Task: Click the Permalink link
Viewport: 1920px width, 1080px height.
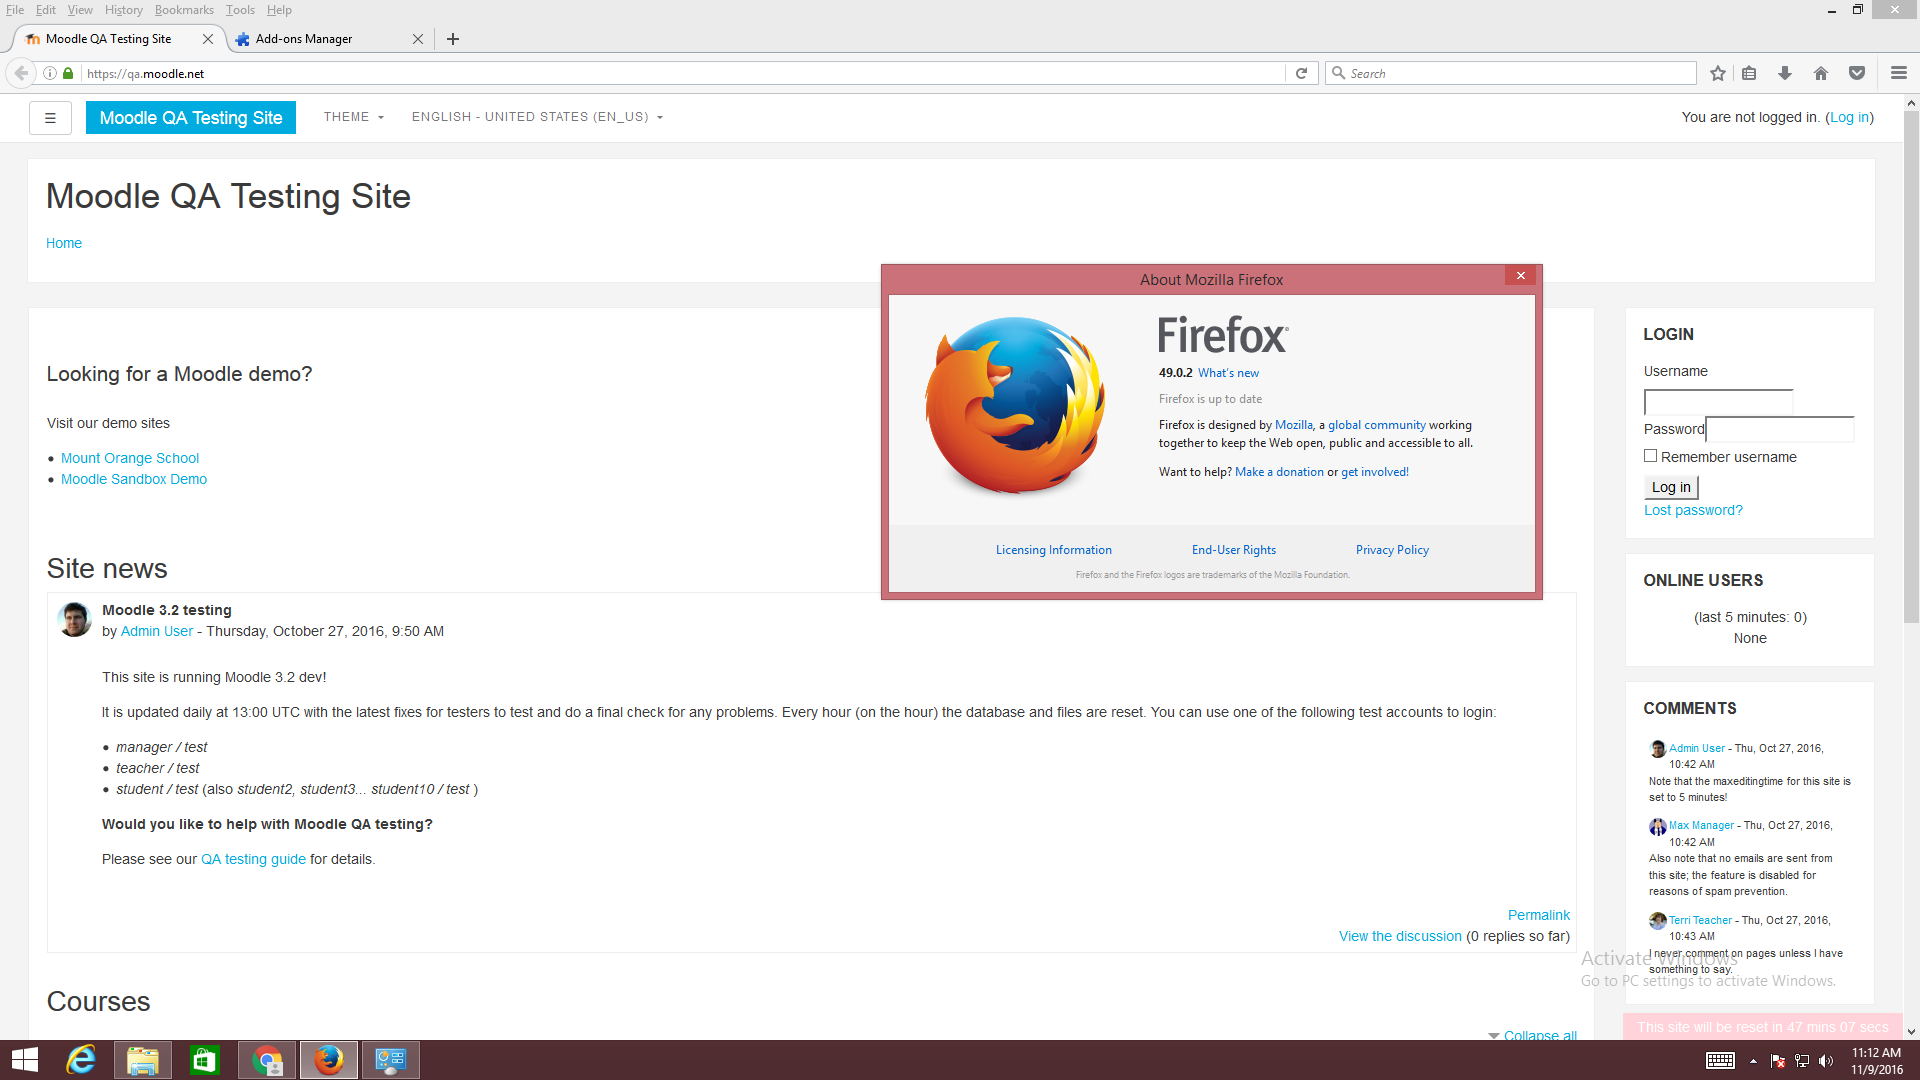Action: [x=1538, y=915]
